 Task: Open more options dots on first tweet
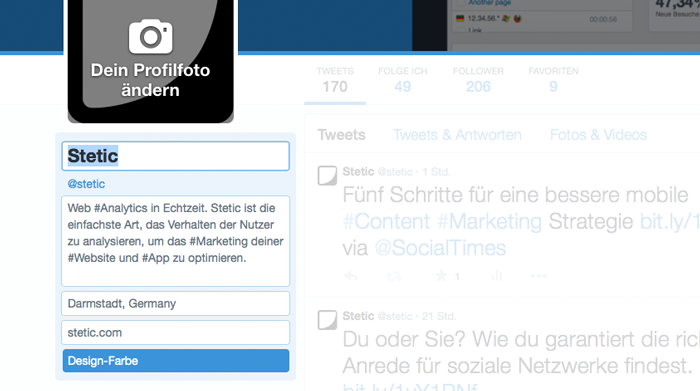[538, 276]
